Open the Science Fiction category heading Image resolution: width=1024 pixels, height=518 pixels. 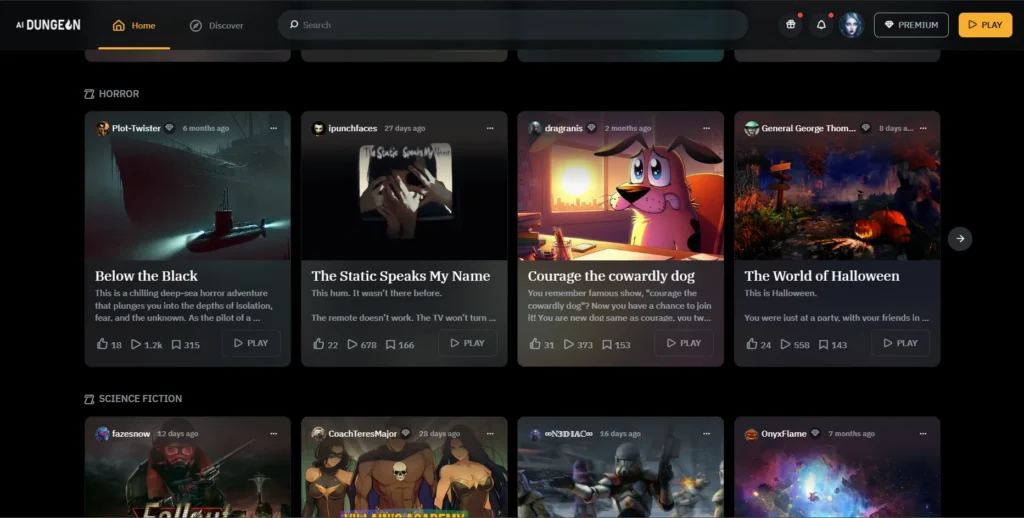click(x=133, y=398)
